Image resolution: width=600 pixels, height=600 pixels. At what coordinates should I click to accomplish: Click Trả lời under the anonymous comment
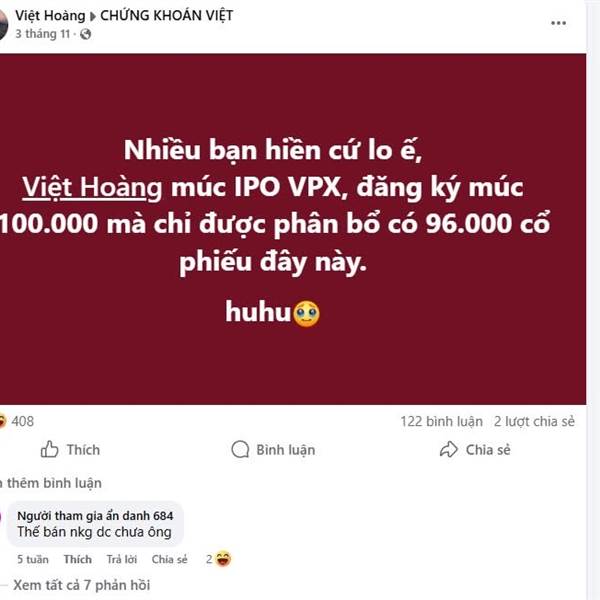pyautogui.click(x=122, y=559)
